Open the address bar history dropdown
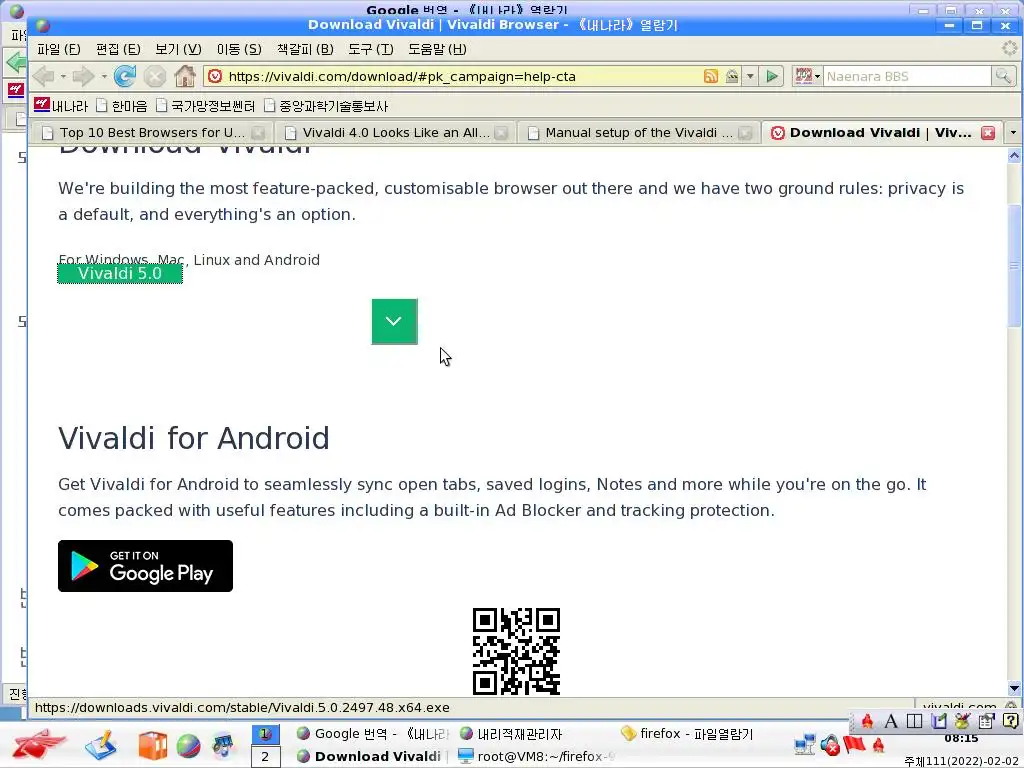The width and height of the screenshot is (1024, 768). point(750,76)
